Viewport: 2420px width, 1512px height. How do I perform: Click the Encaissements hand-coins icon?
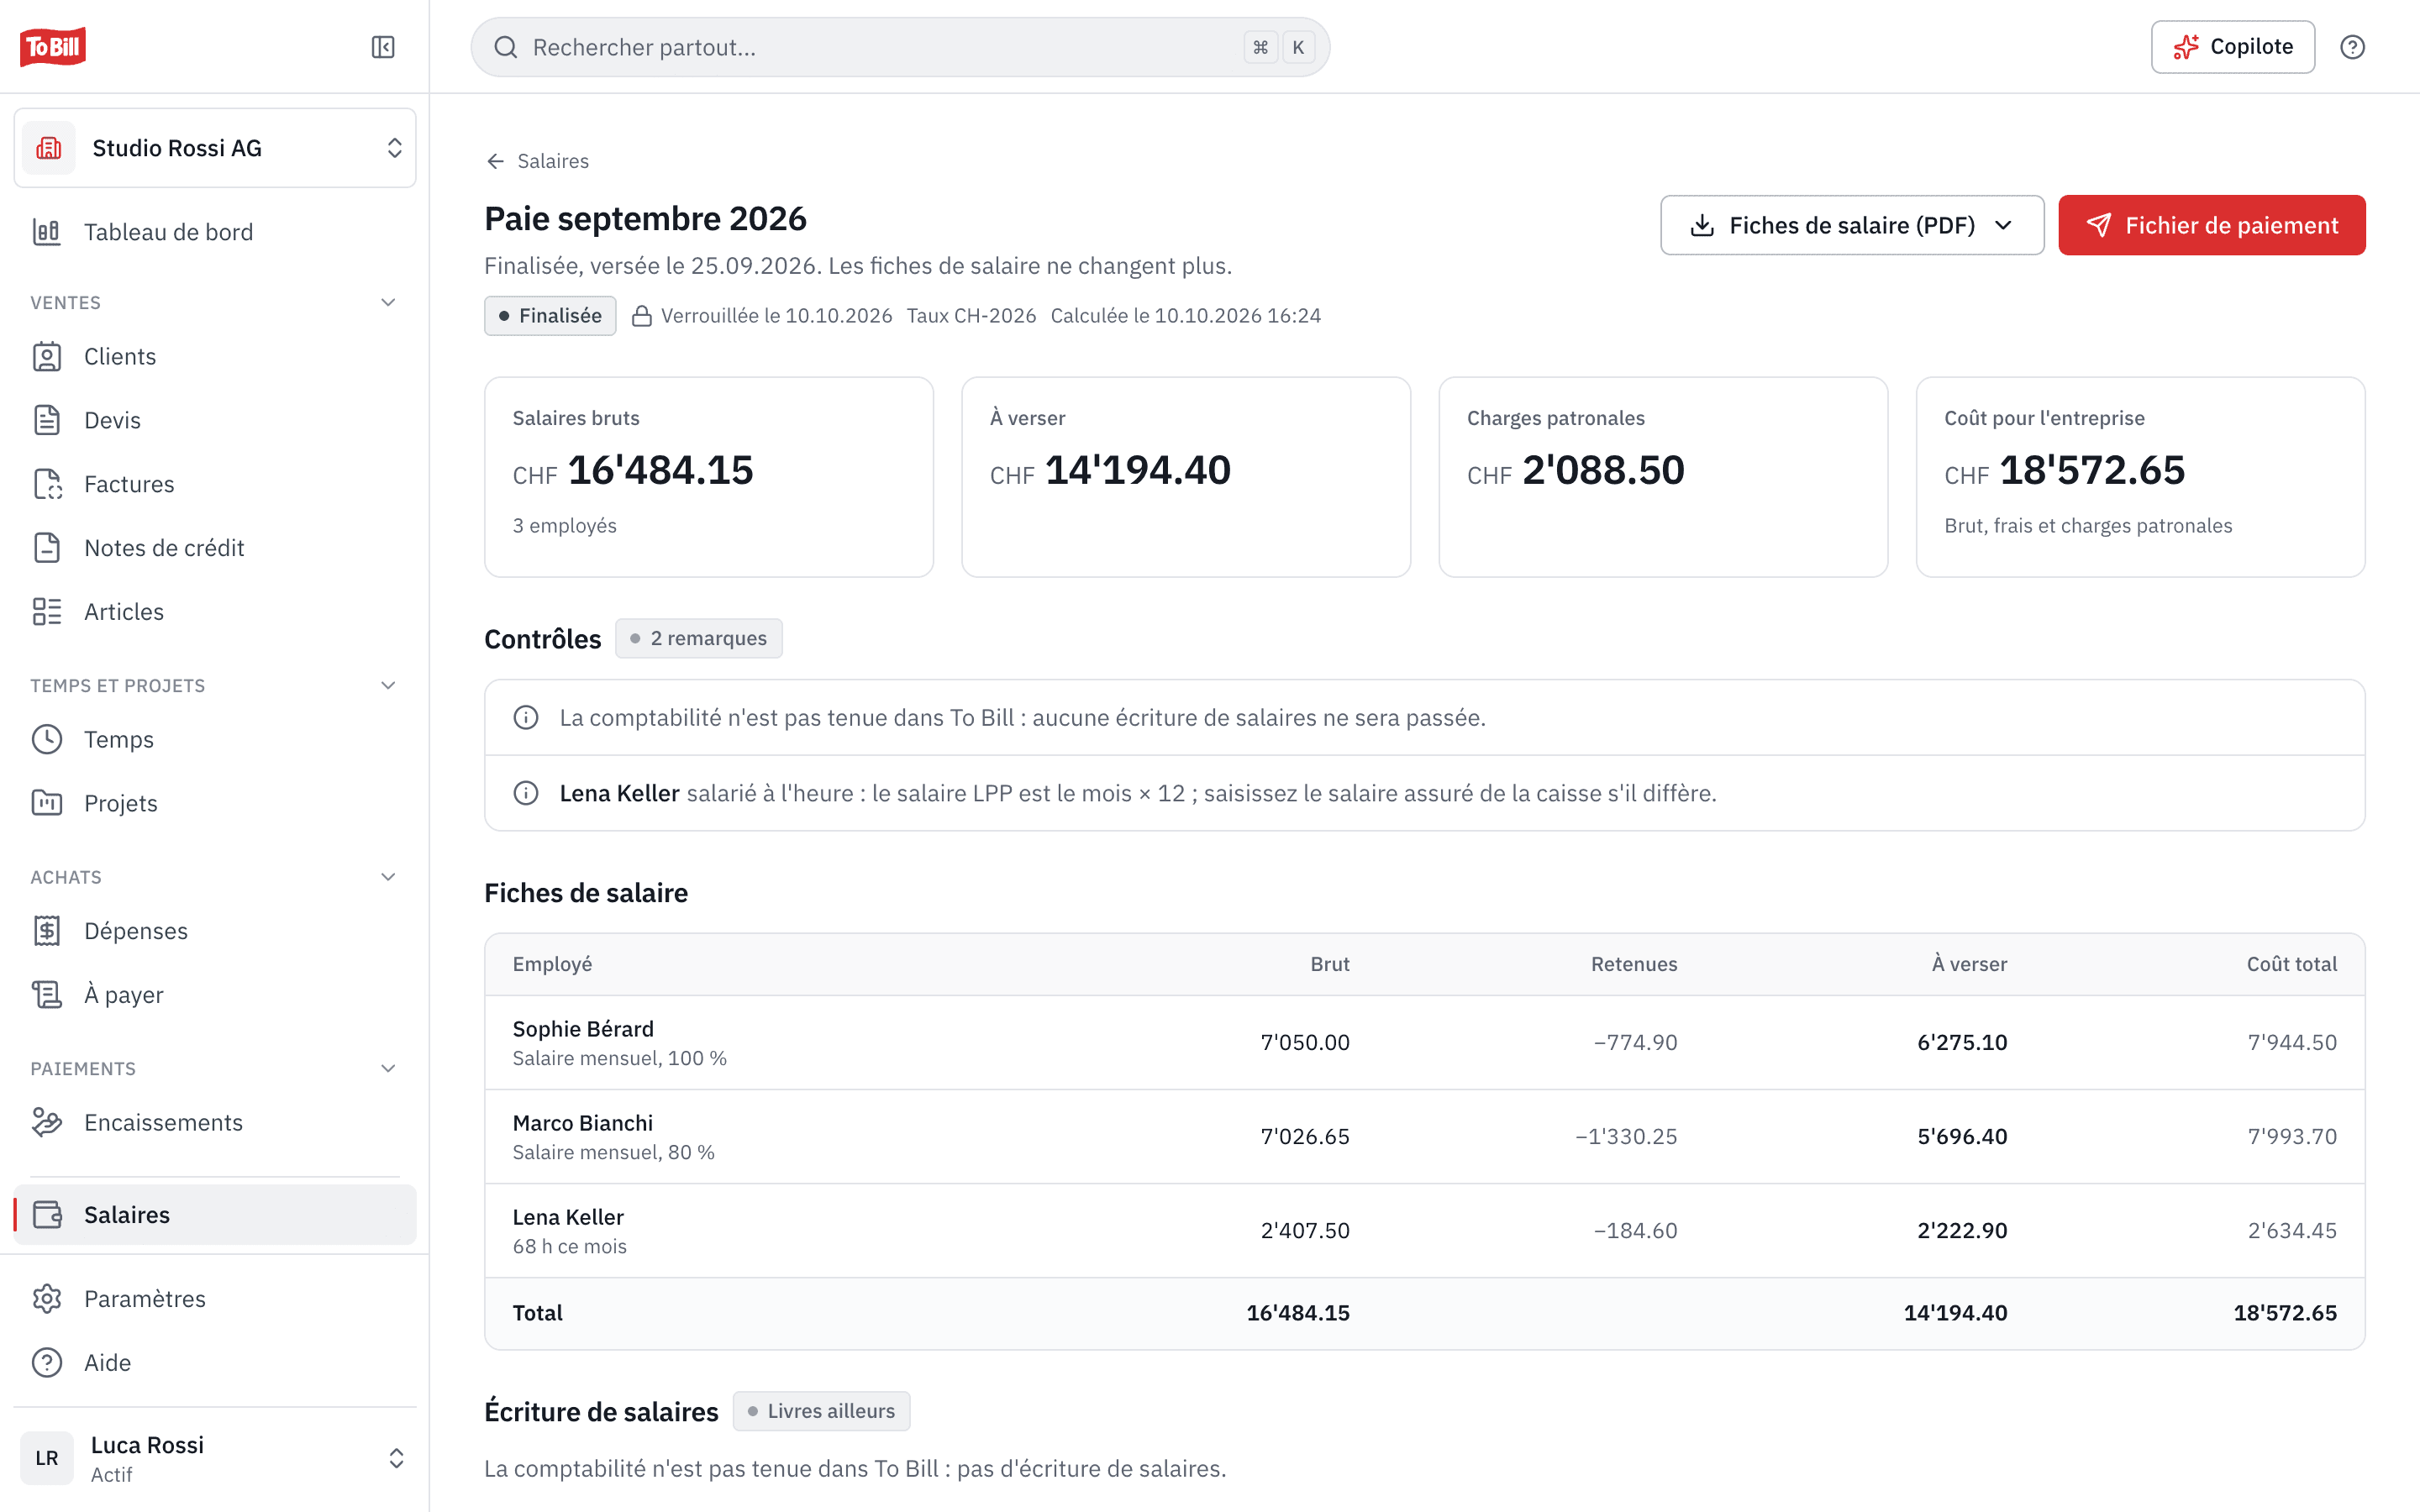[x=47, y=1122]
